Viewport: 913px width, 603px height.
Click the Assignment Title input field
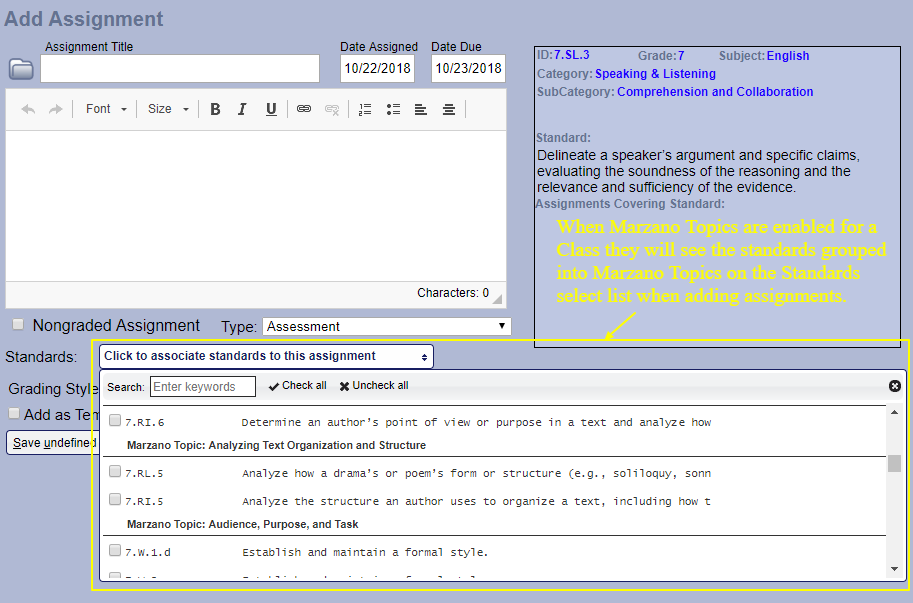180,69
